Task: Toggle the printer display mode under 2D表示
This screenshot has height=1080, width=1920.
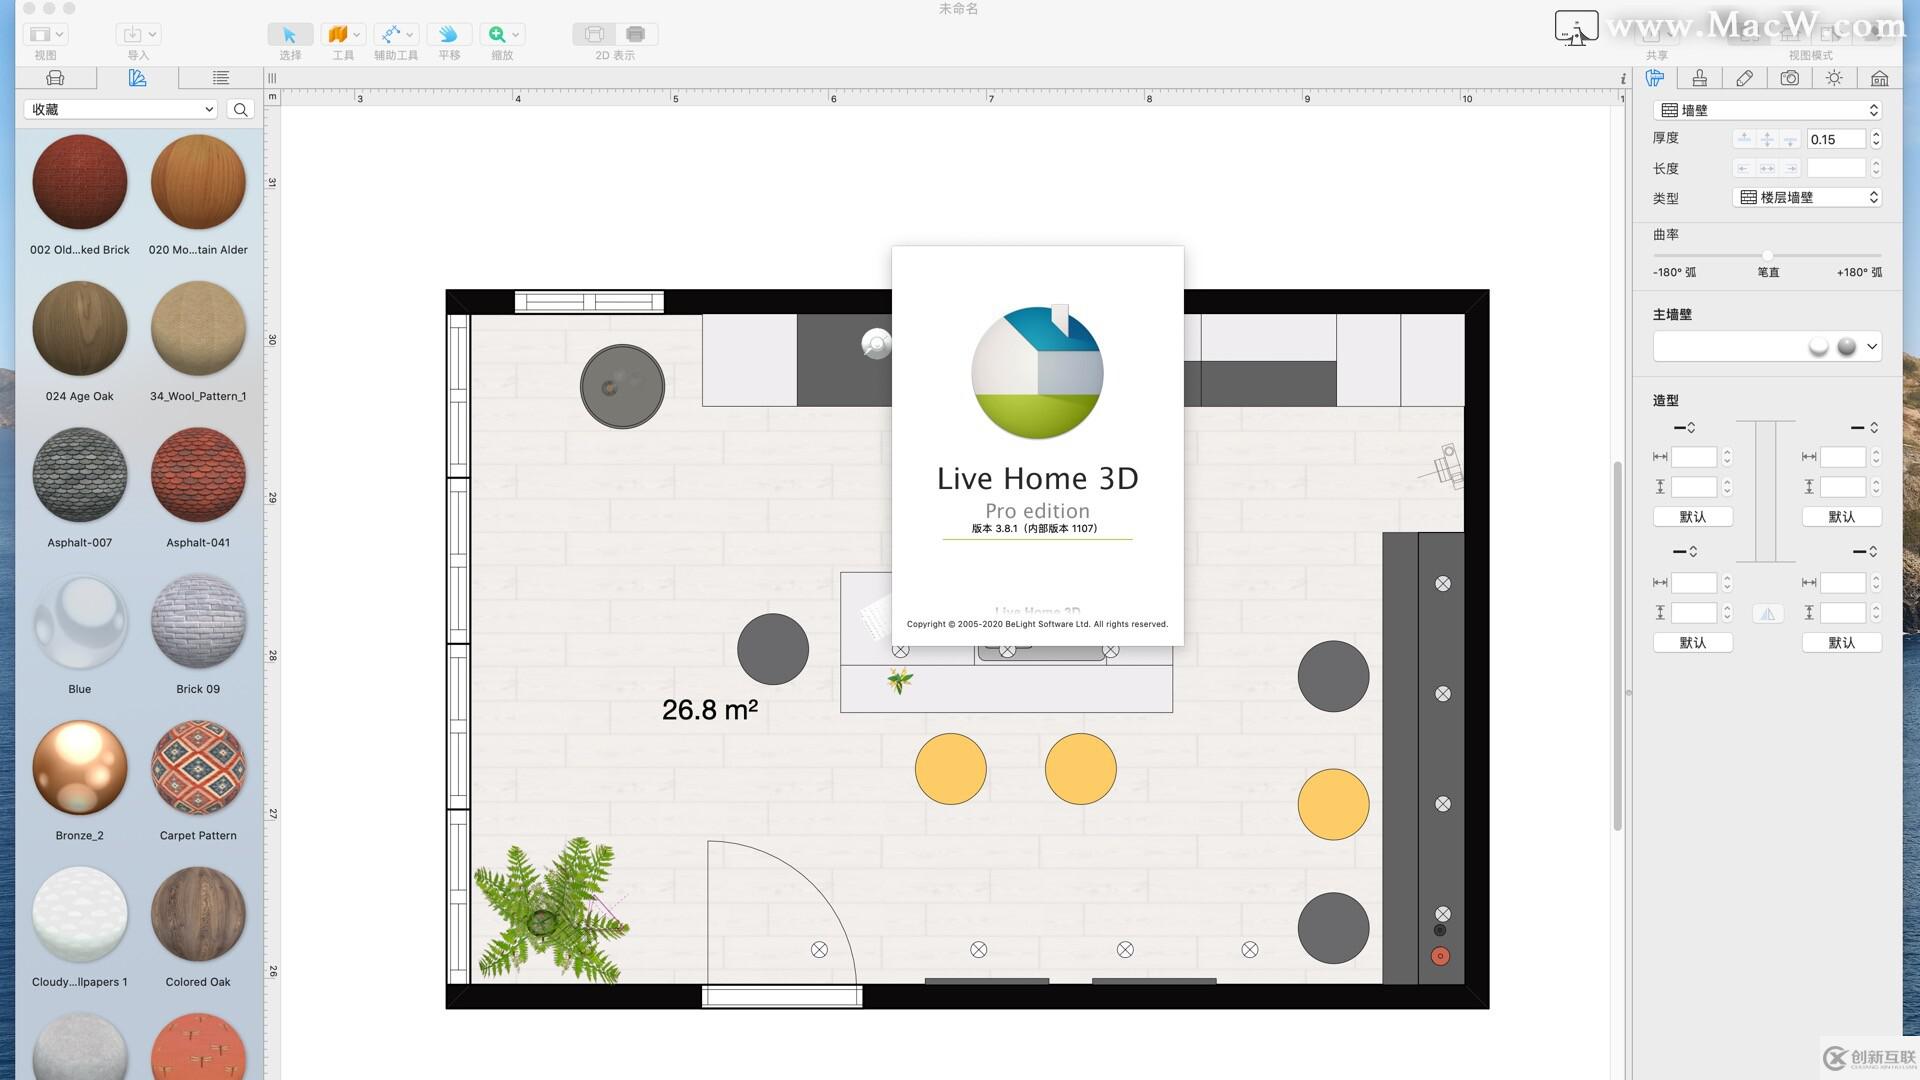Action: click(x=635, y=33)
